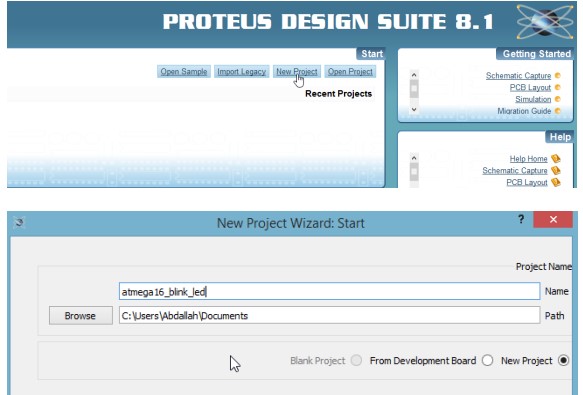Image resolution: width=583 pixels, height=395 pixels.
Task: Click the orange dot next to Migration Guide
Action: coord(558,111)
